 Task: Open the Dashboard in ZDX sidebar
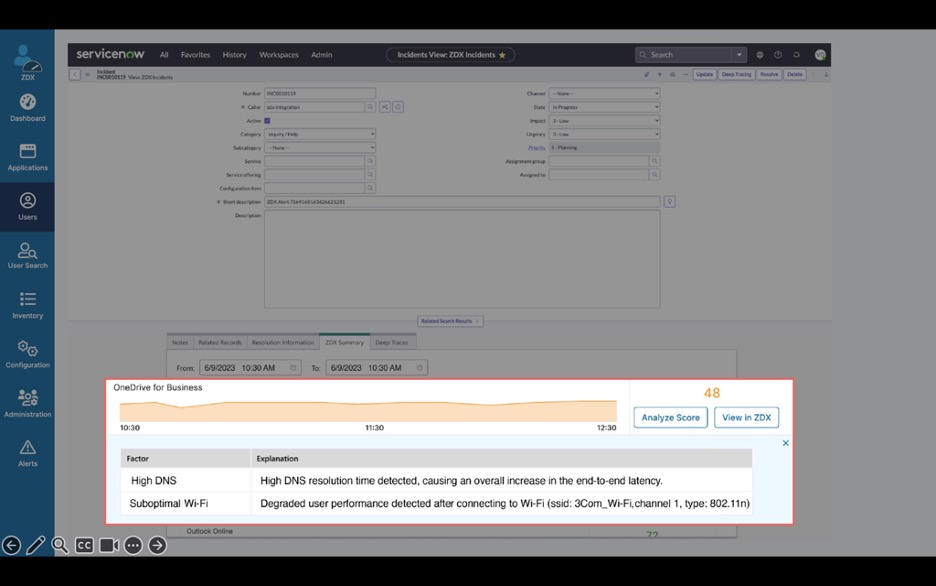point(27,108)
